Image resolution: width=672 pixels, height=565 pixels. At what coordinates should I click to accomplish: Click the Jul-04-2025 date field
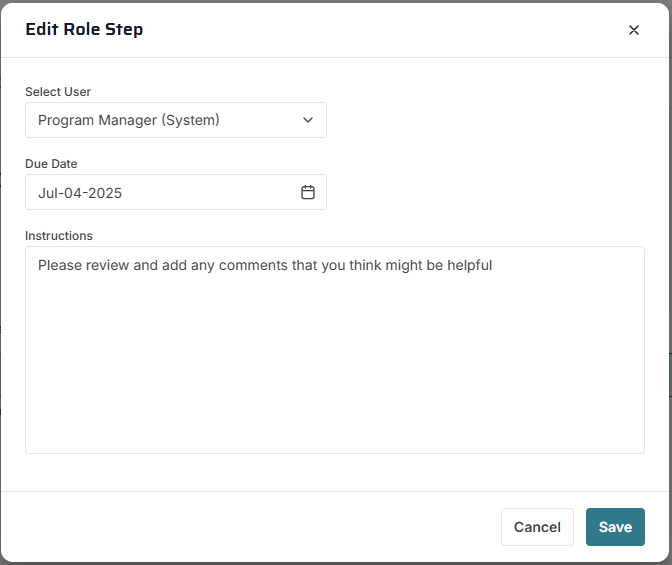pyautogui.click(x=160, y=193)
